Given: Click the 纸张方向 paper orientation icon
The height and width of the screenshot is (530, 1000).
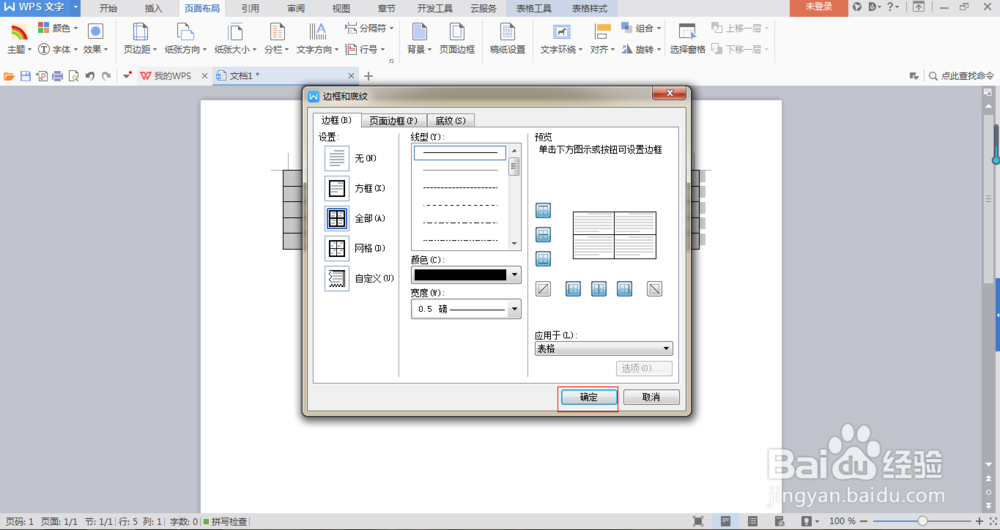Looking at the screenshot, I should (x=185, y=32).
